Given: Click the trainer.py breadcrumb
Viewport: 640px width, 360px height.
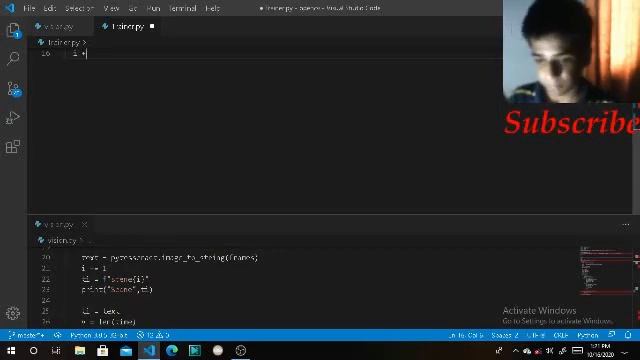Looking at the screenshot, I should point(64,42).
